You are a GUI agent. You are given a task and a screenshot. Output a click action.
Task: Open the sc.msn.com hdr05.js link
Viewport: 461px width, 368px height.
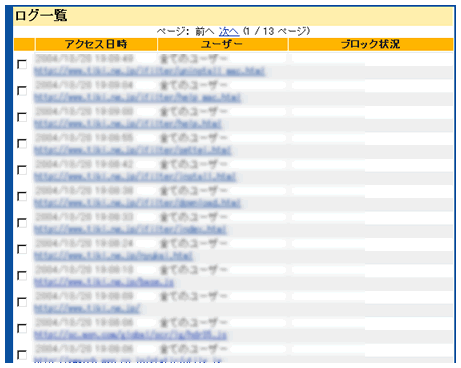(x=130, y=335)
